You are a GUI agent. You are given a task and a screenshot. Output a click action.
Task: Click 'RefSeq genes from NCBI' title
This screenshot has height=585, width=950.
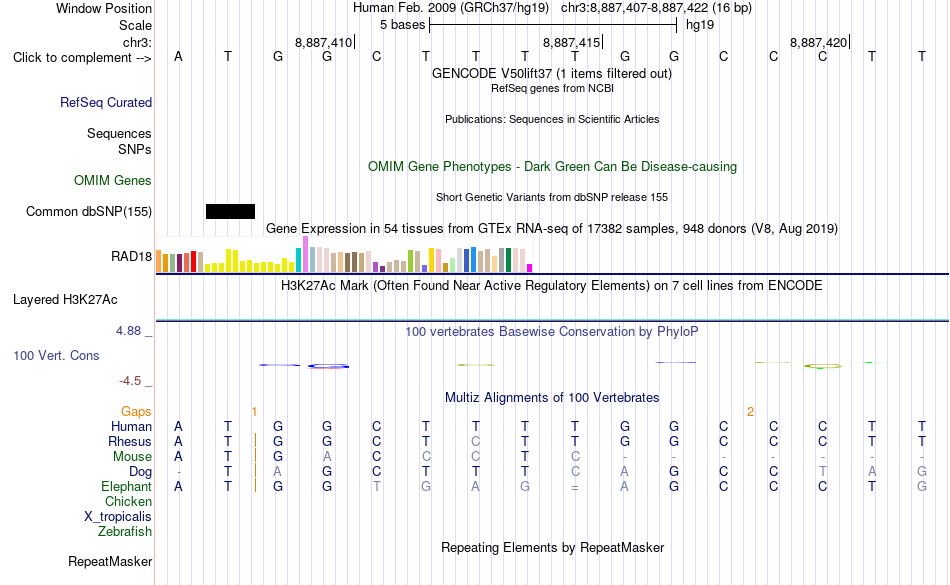point(552,88)
